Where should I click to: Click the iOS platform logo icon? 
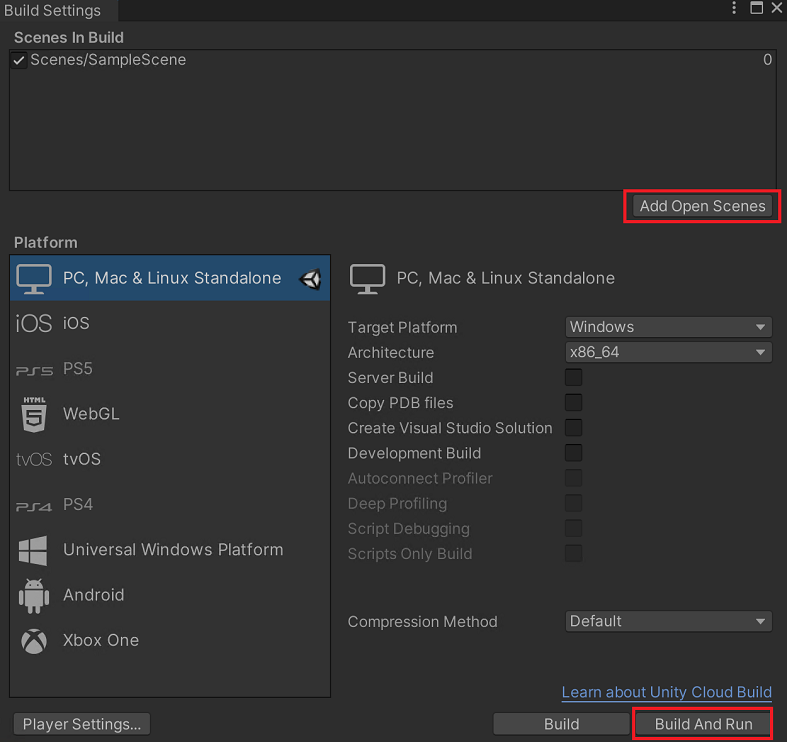pos(34,323)
